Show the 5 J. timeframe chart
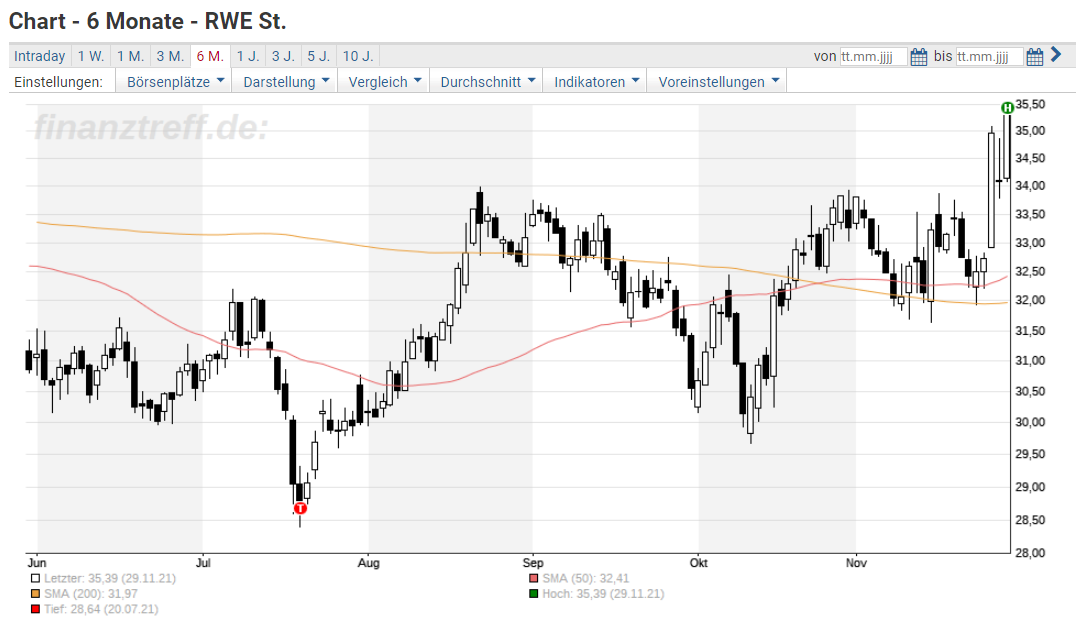1085x632 pixels. [x=318, y=56]
